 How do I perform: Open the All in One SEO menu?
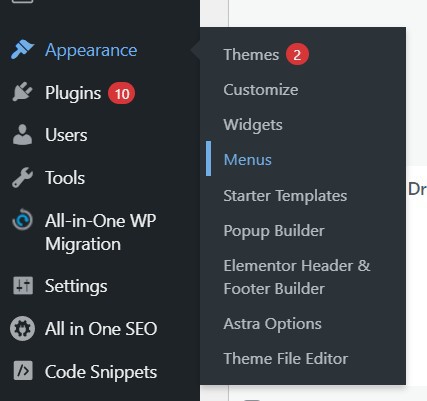click(101, 329)
